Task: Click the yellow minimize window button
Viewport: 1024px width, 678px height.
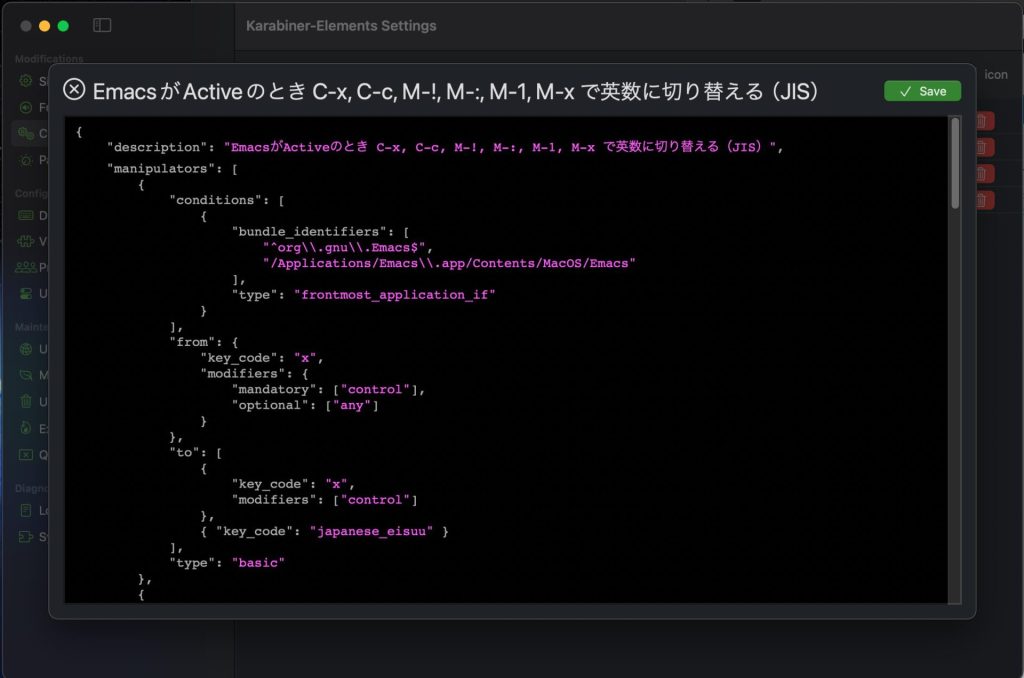Action: (x=44, y=26)
